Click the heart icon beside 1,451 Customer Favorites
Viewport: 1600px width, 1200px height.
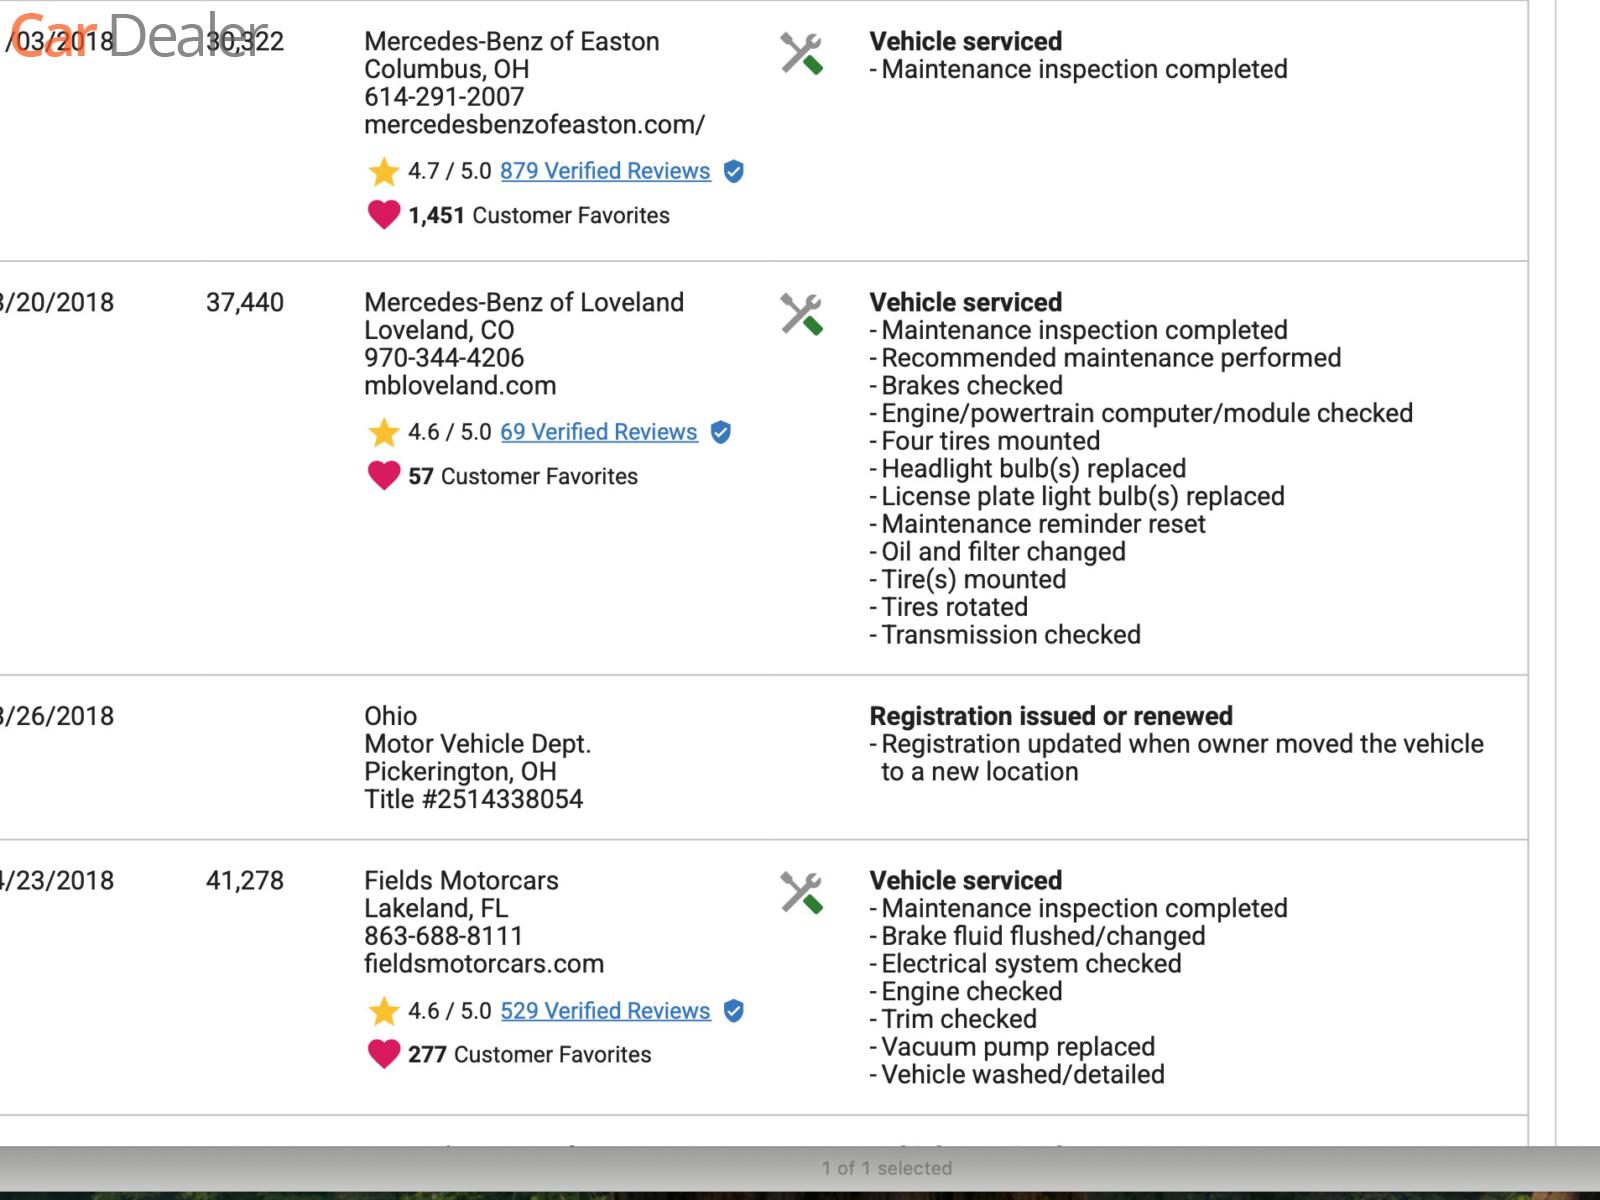pos(383,215)
